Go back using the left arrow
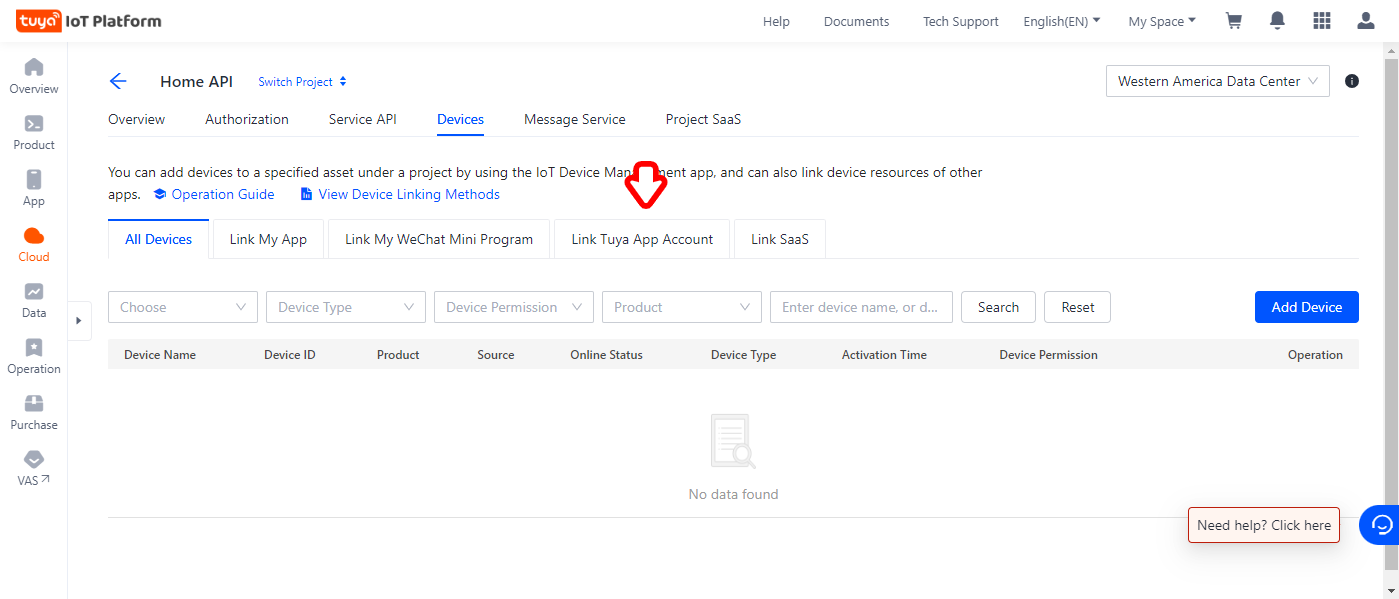 (118, 82)
